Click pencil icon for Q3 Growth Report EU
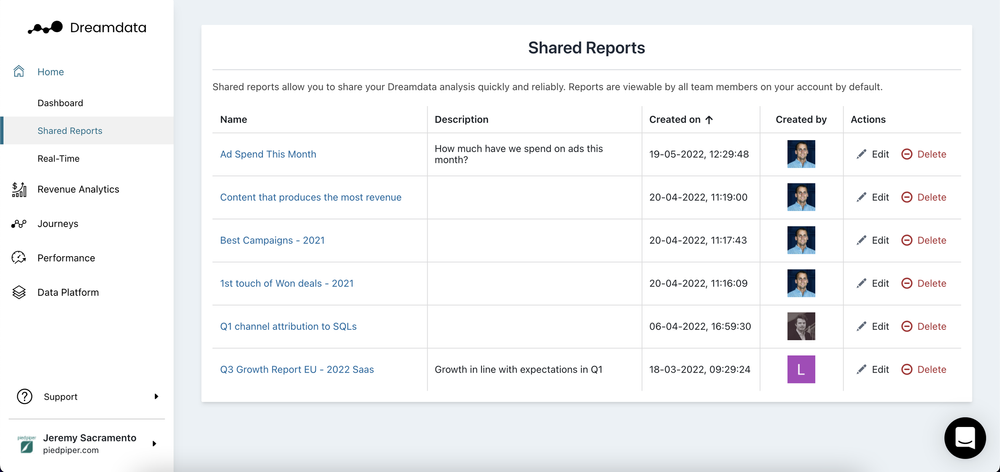 click(862, 369)
